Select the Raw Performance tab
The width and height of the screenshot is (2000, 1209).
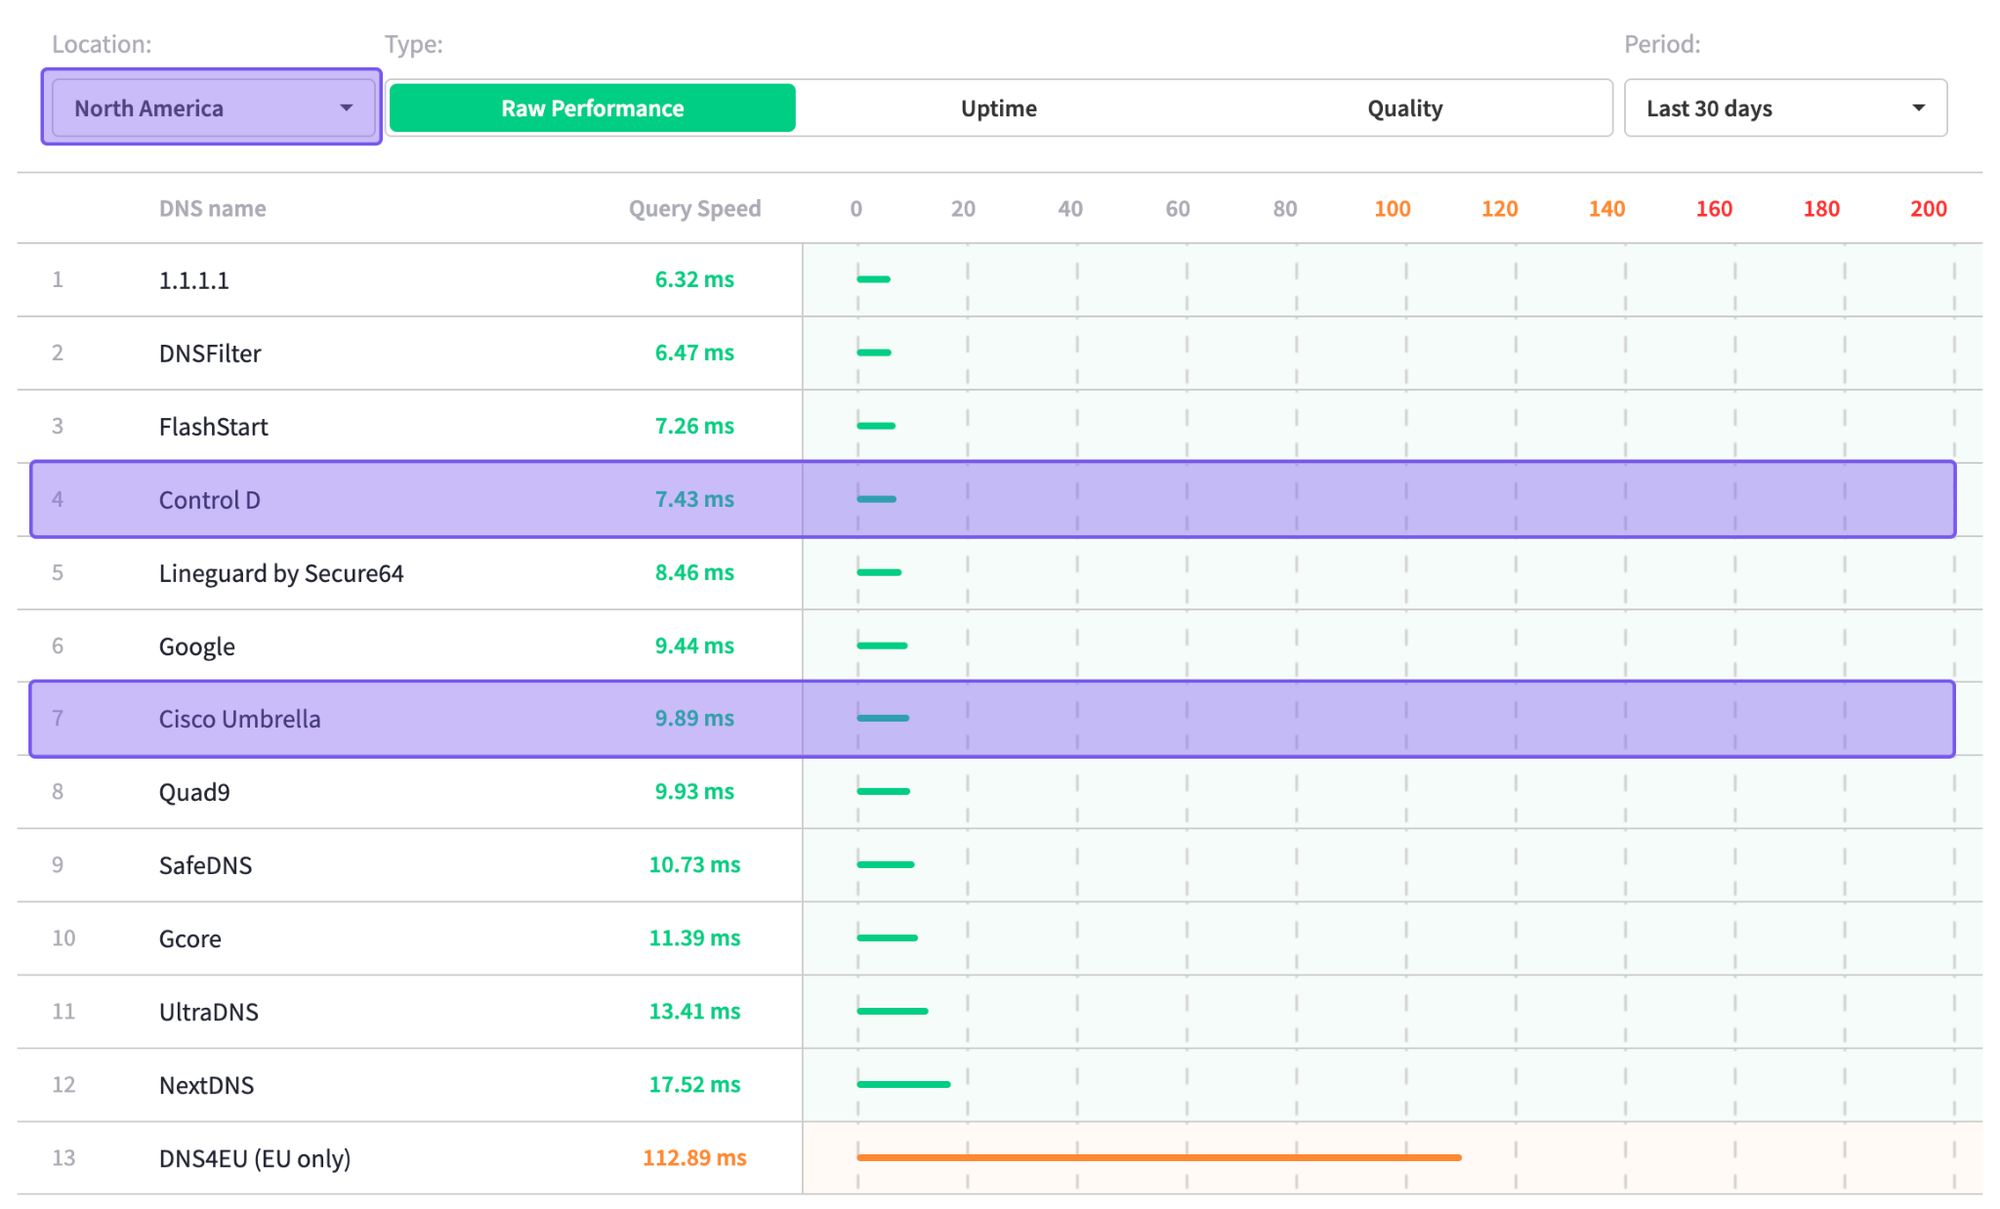point(592,108)
